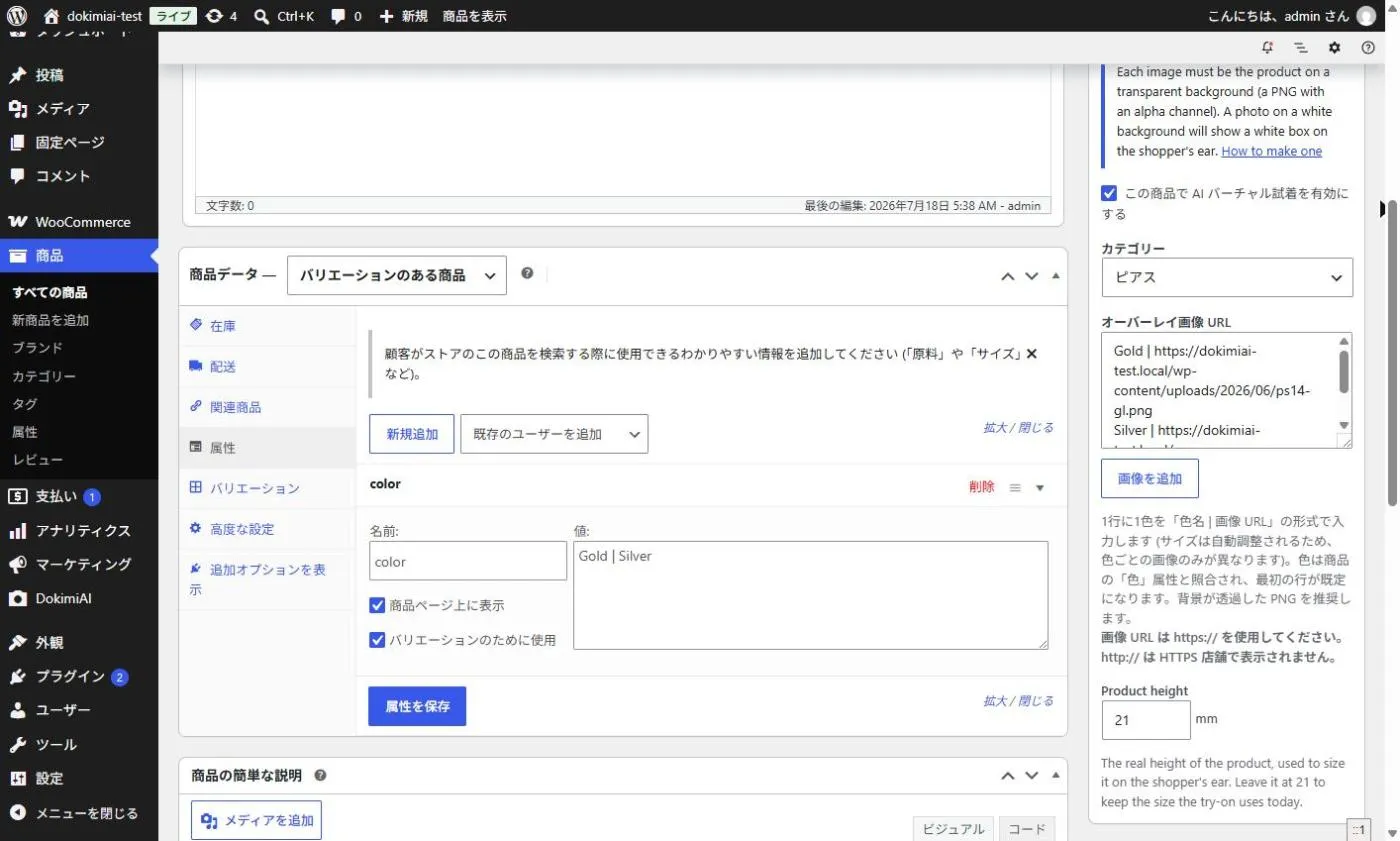Click the attribute 名前 field containing color

468,561
